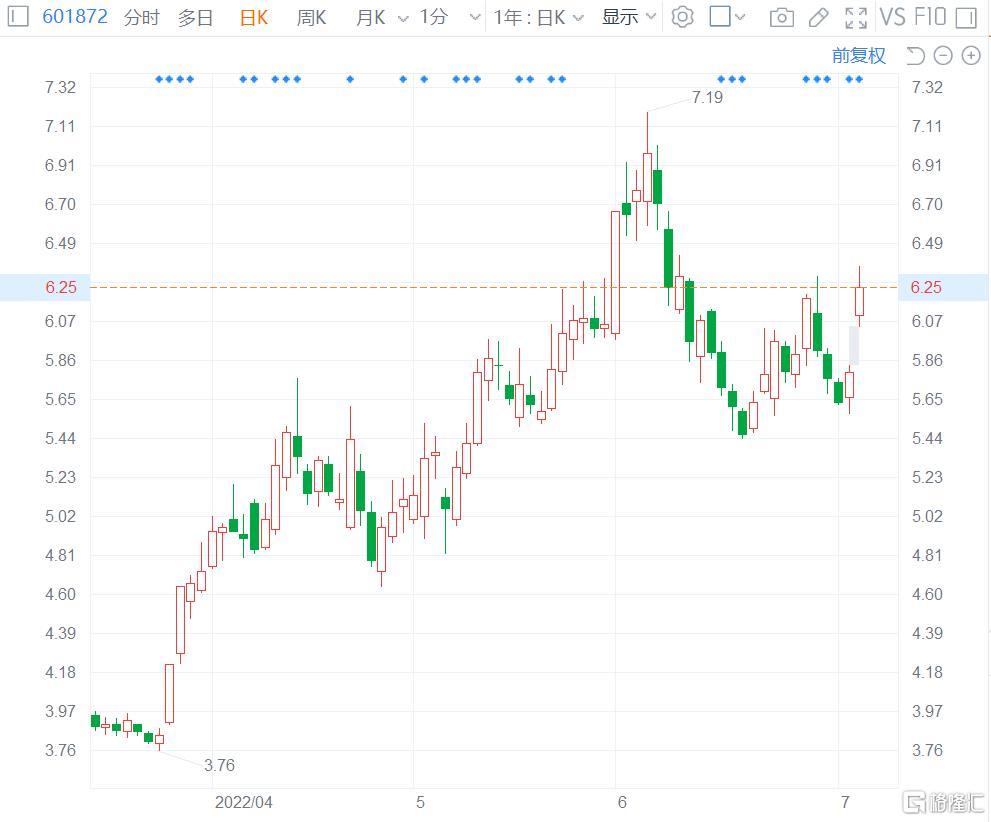Click the month 5 date axis label
This screenshot has width=991, height=822.
click(x=420, y=802)
